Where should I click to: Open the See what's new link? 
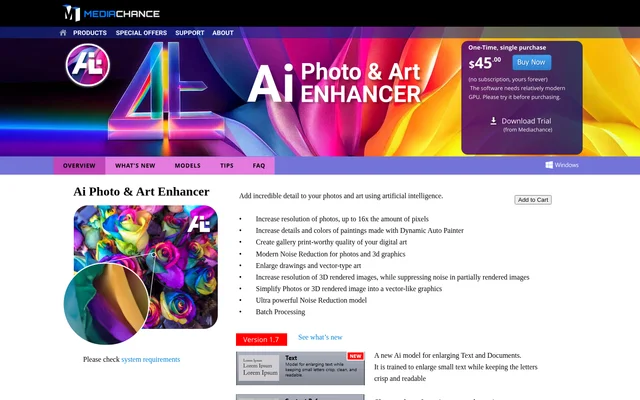click(320, 337)
